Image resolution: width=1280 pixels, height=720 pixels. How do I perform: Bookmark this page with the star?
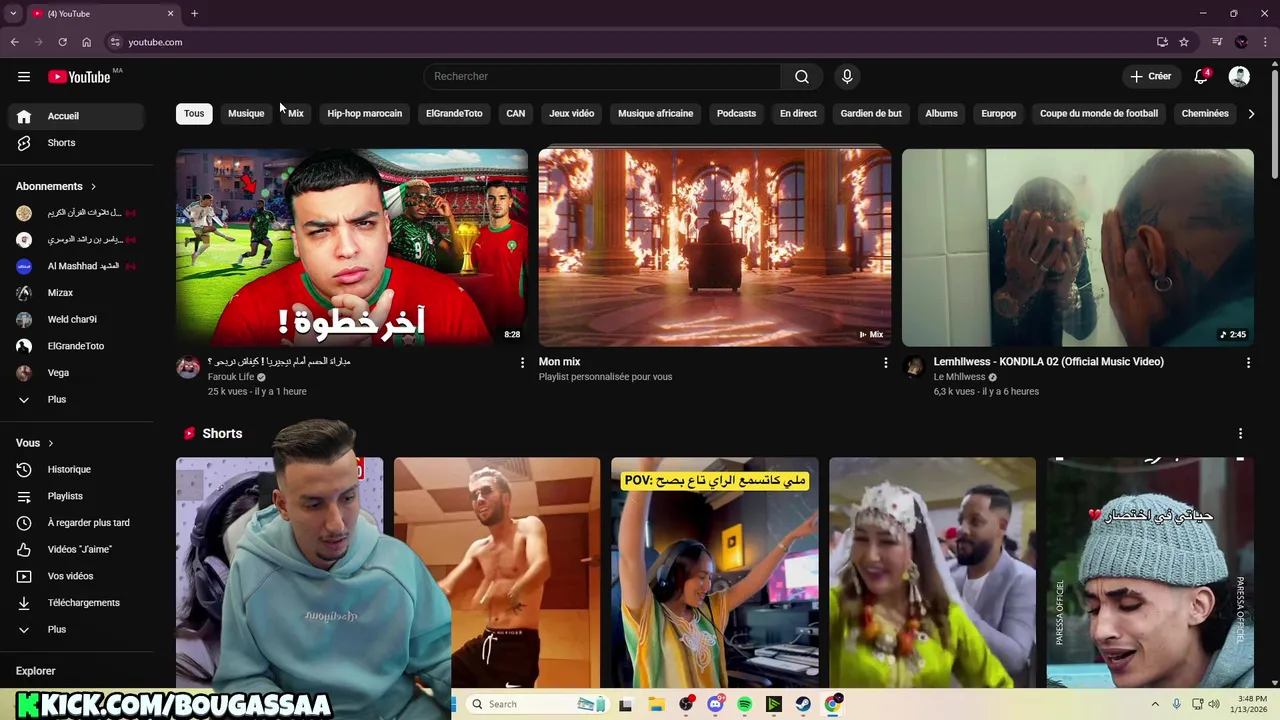1184,42
